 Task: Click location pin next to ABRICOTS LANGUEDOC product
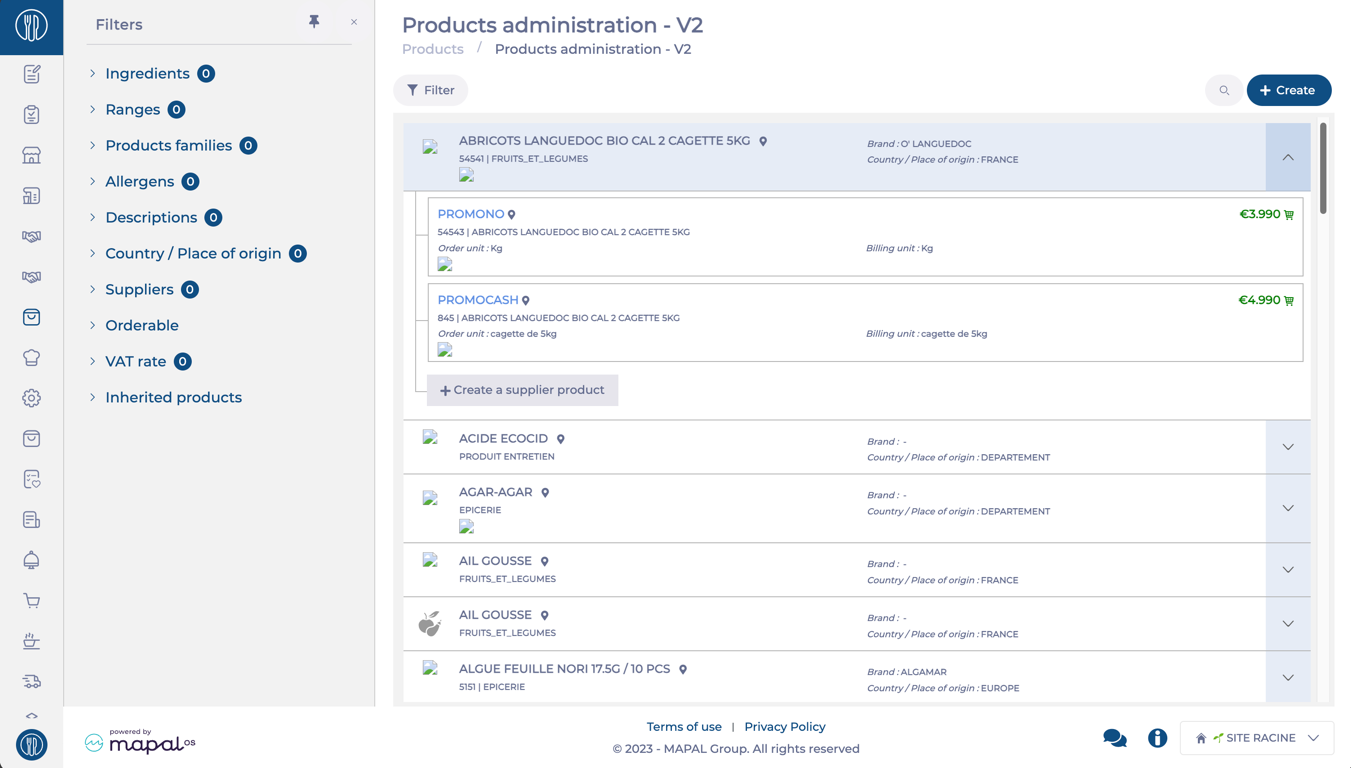(763, 142)
